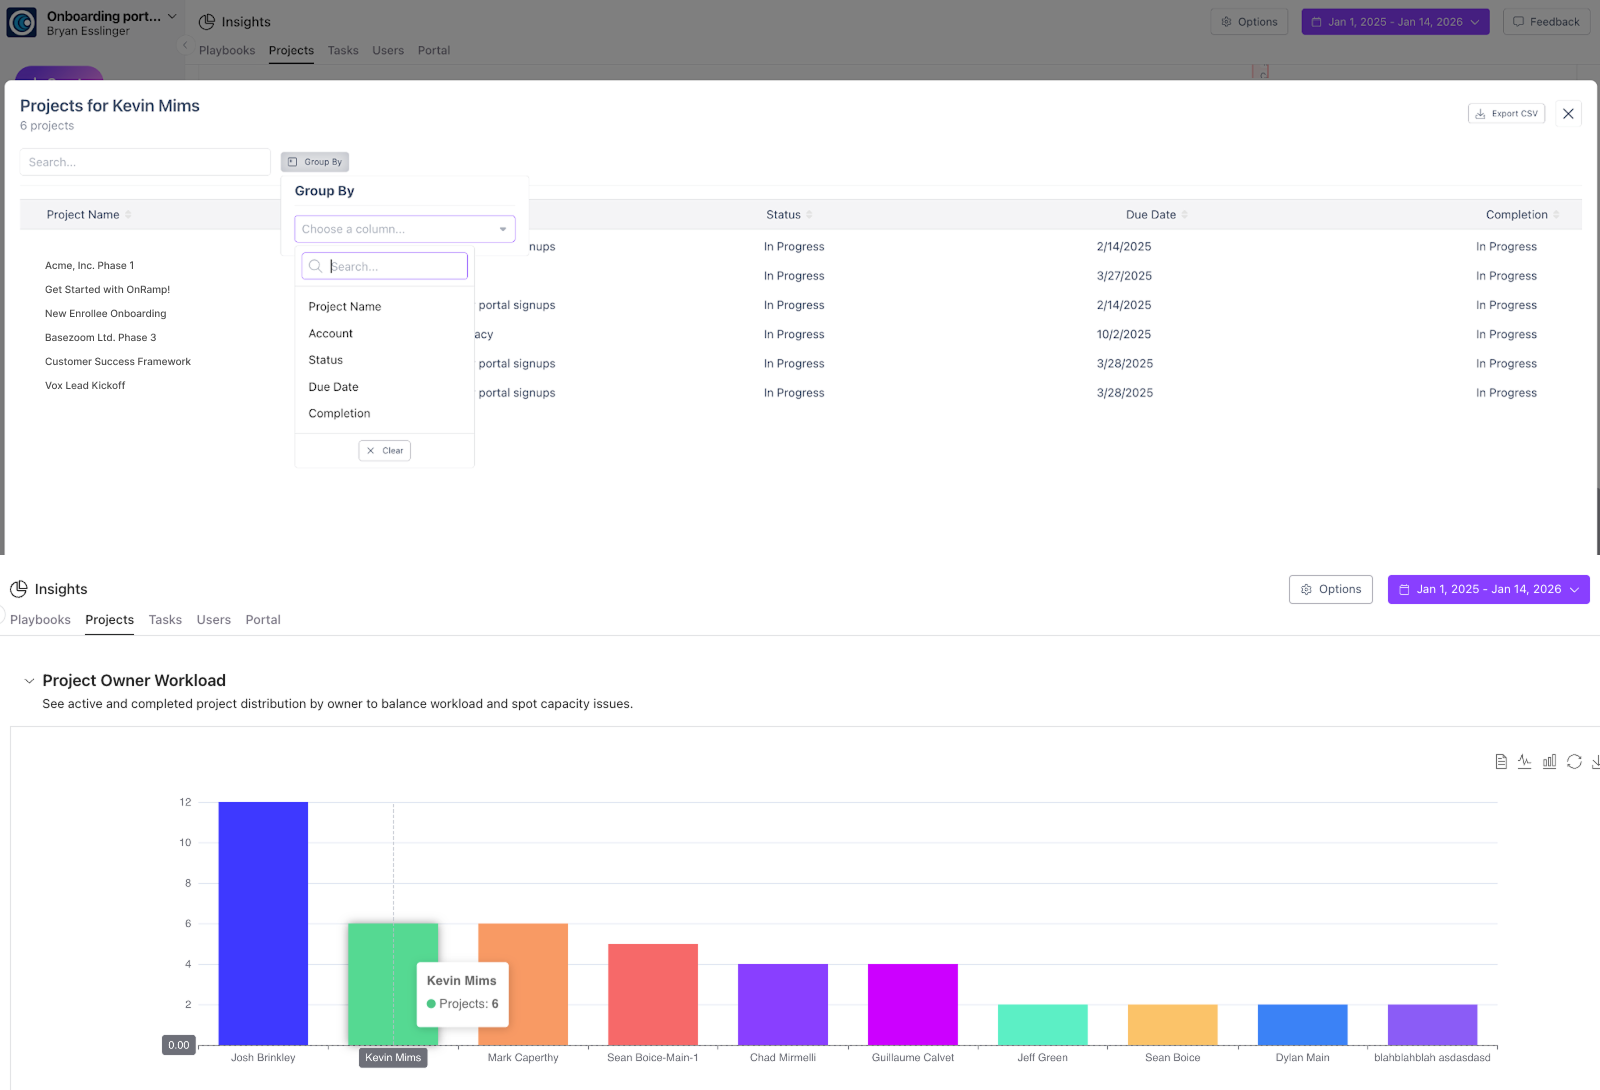Toggle the Group By button
1600x1090 pixels.
pos(315,162)
